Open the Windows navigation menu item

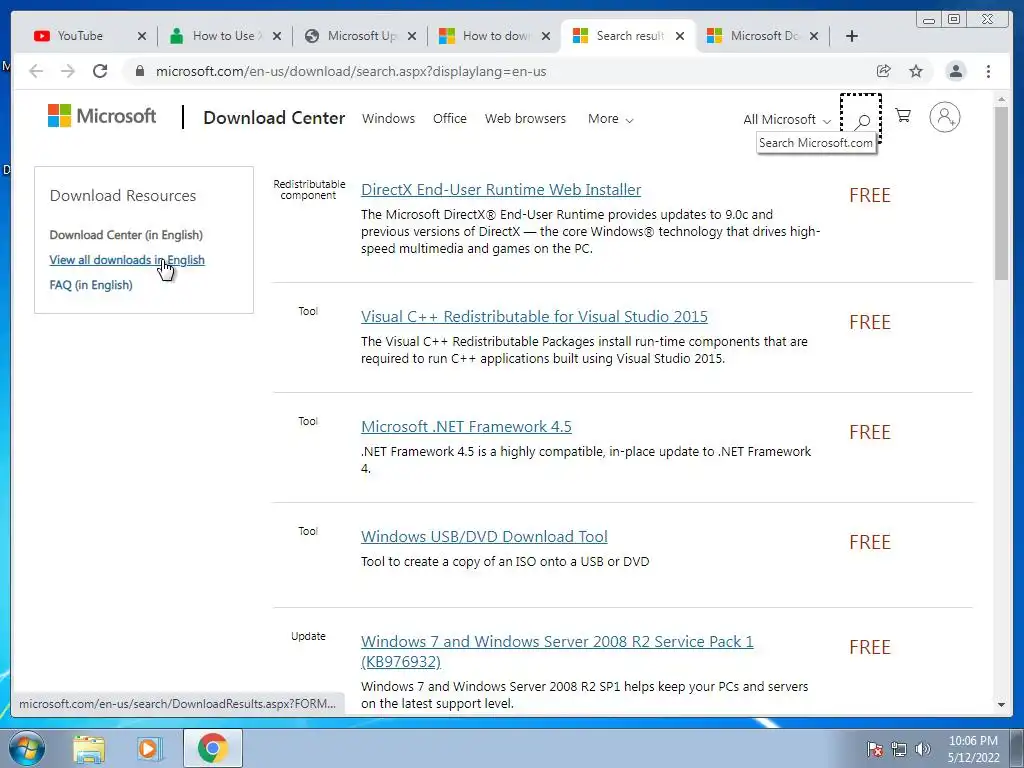(389, 119)
